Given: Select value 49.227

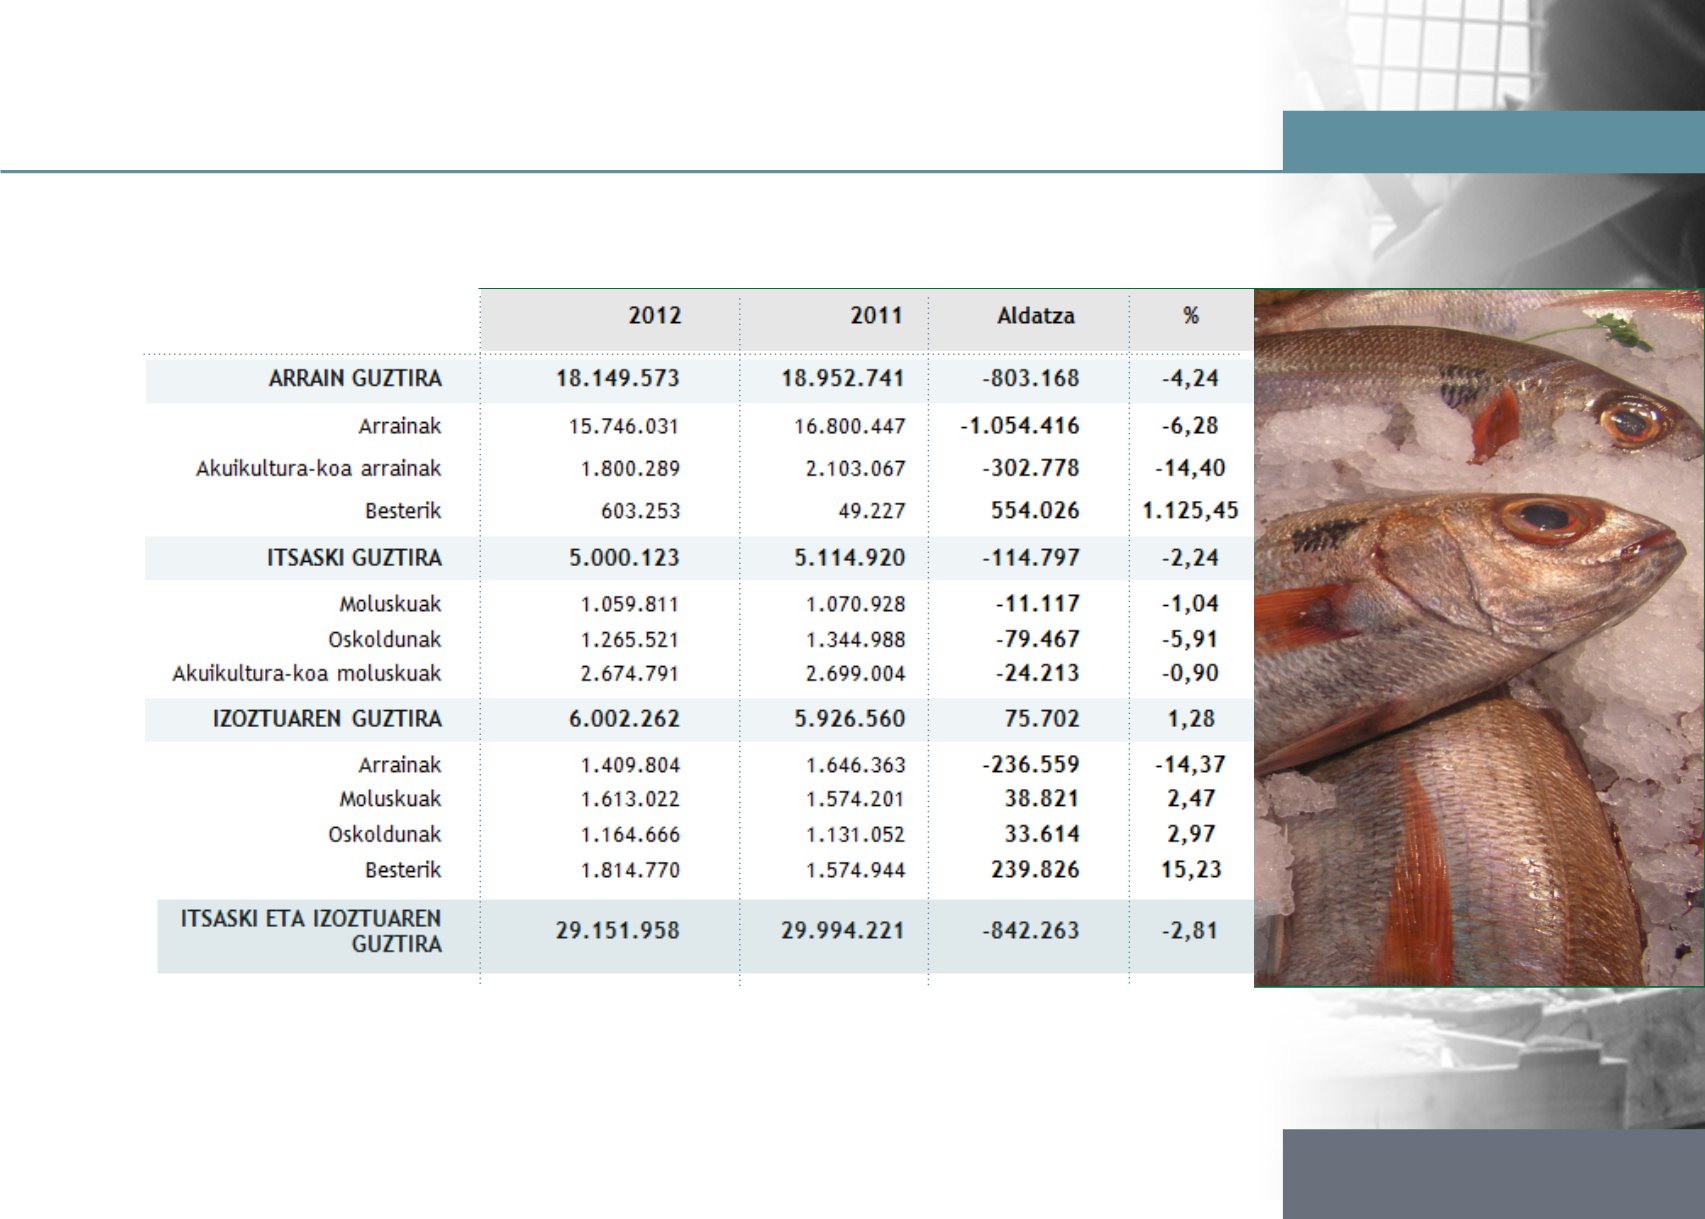Looking at the screenshot, I should (x=872, y=511).
